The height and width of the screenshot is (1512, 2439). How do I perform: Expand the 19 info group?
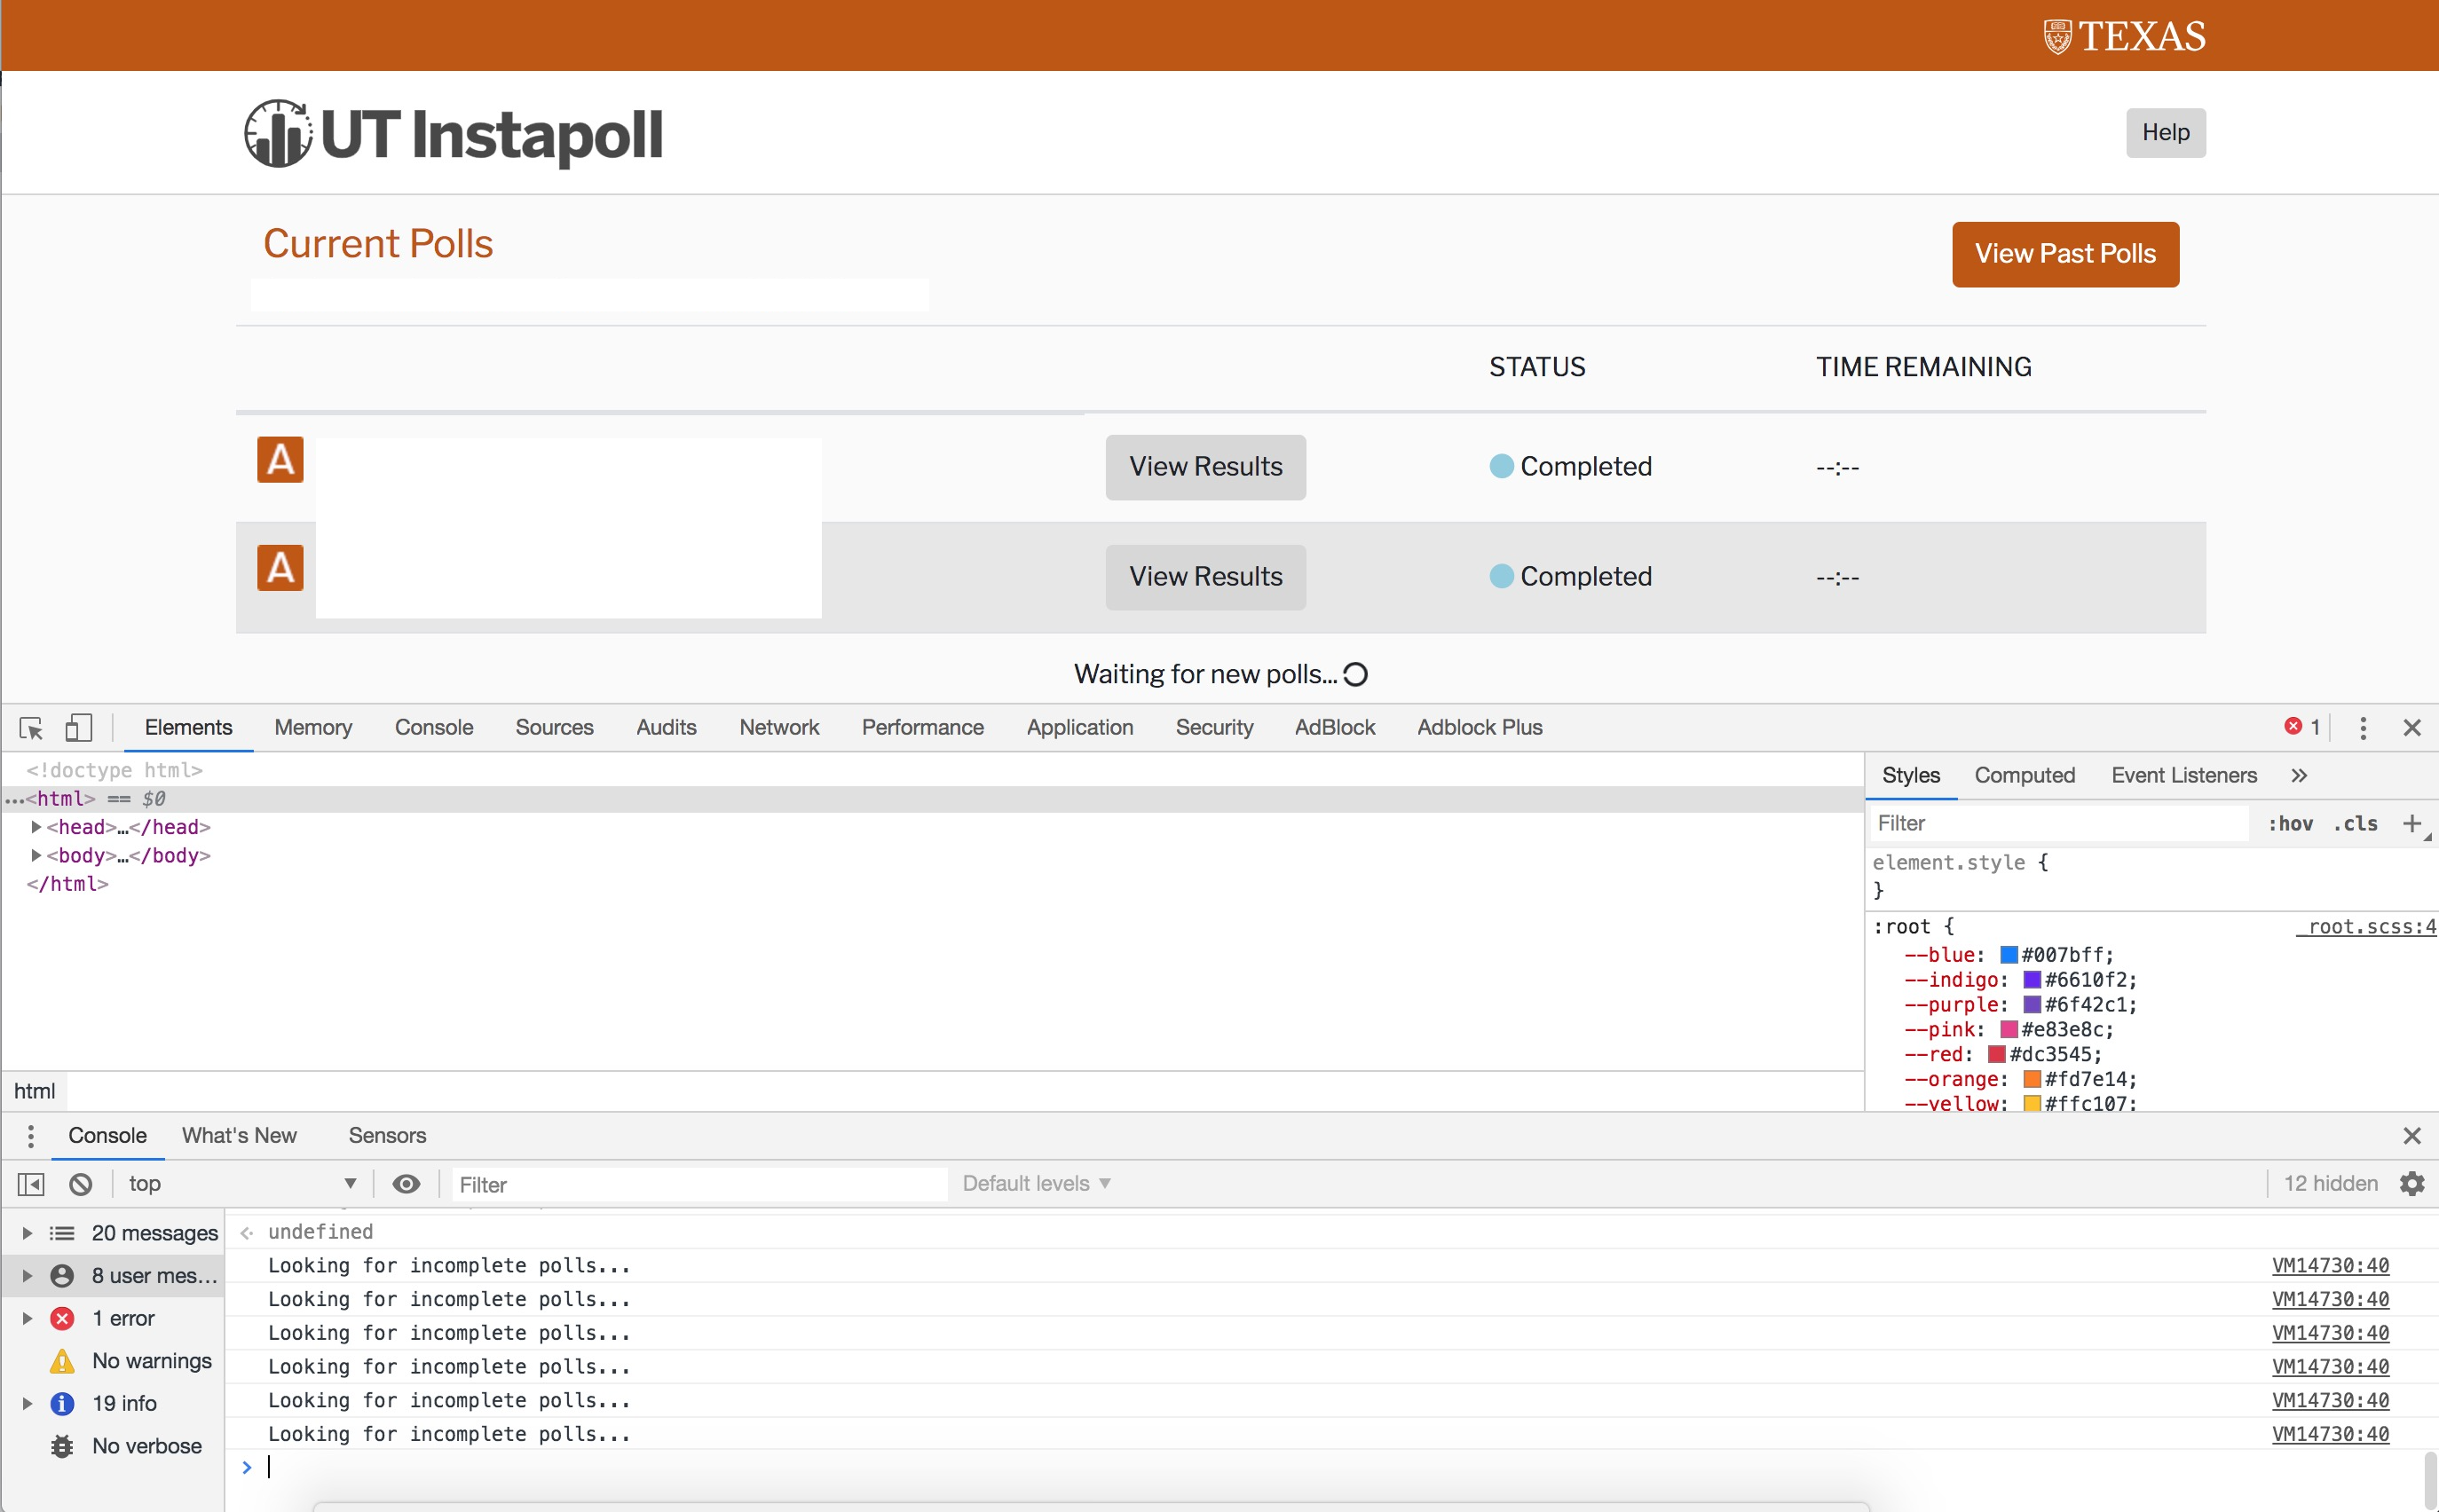[27, 1403]
